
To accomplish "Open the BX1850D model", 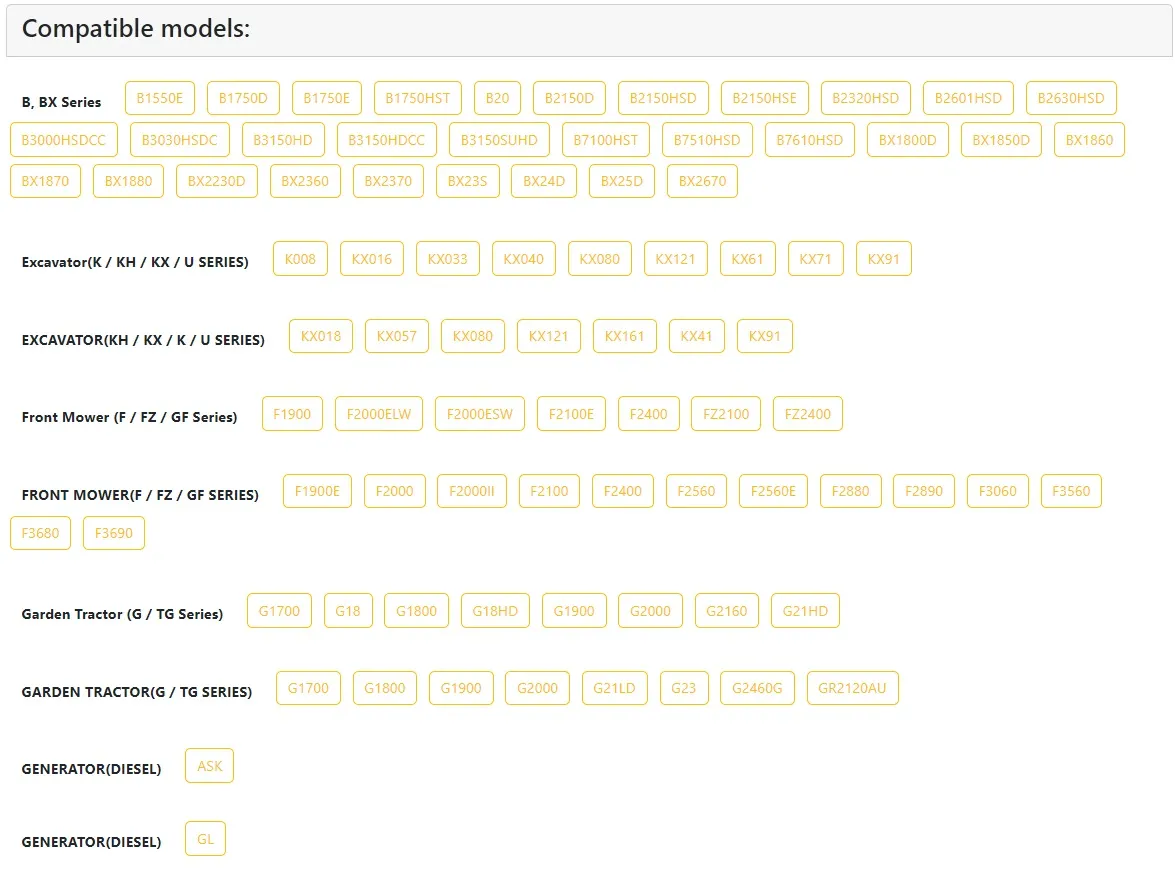I will (1001, 140).
